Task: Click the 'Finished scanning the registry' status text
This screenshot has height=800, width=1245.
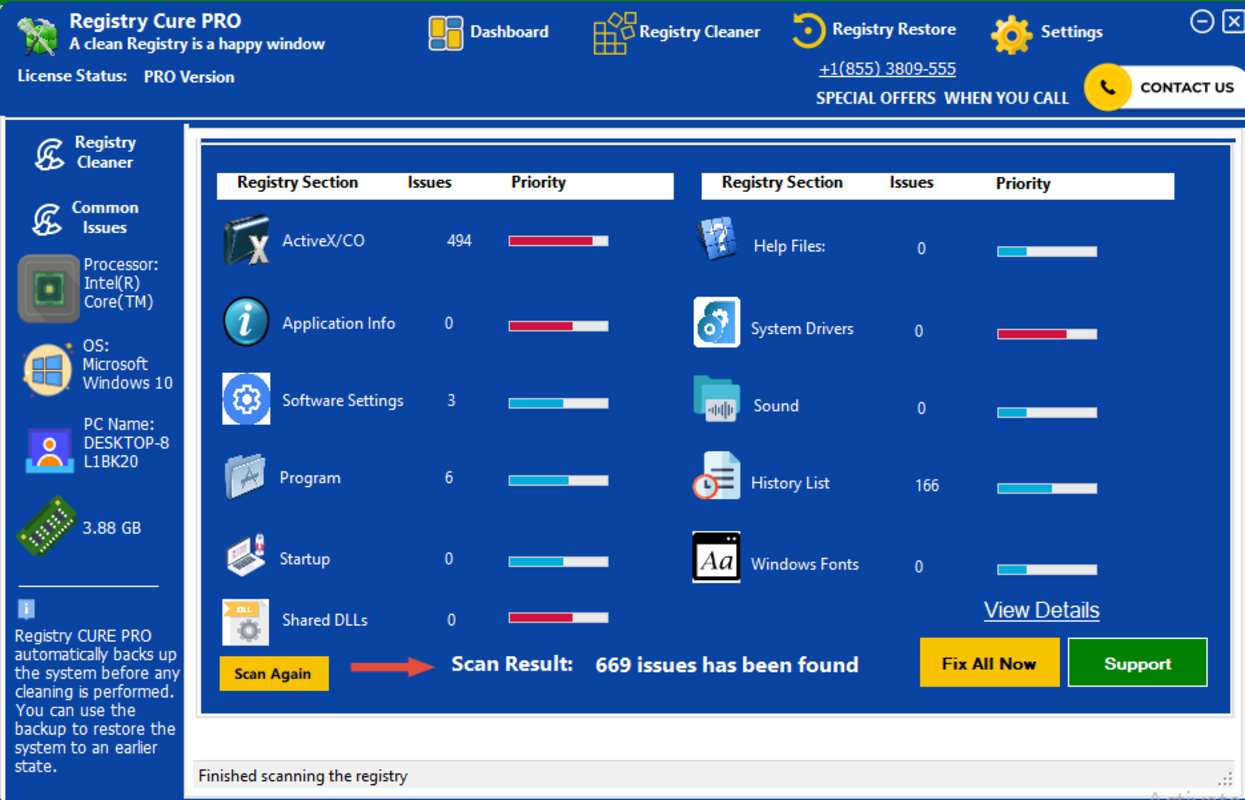Action: [x=303, y=776]
